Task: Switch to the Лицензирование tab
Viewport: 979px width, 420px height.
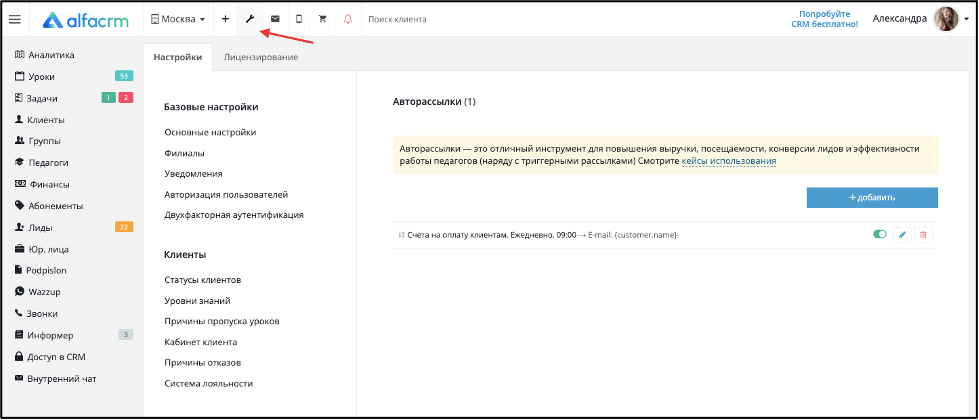Action: coord(260,57)
